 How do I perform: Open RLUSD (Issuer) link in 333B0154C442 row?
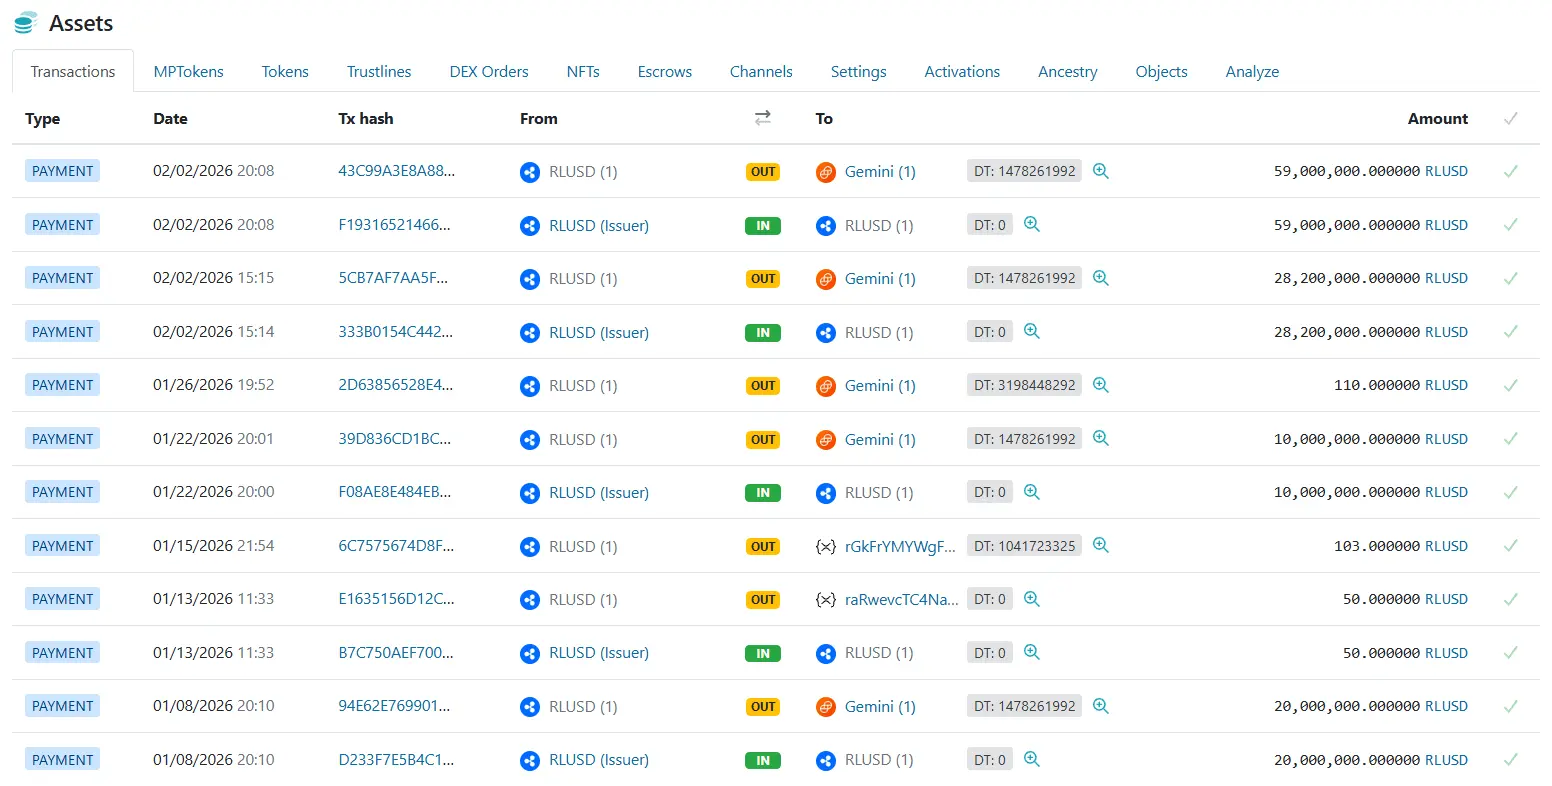pos(599,332)
